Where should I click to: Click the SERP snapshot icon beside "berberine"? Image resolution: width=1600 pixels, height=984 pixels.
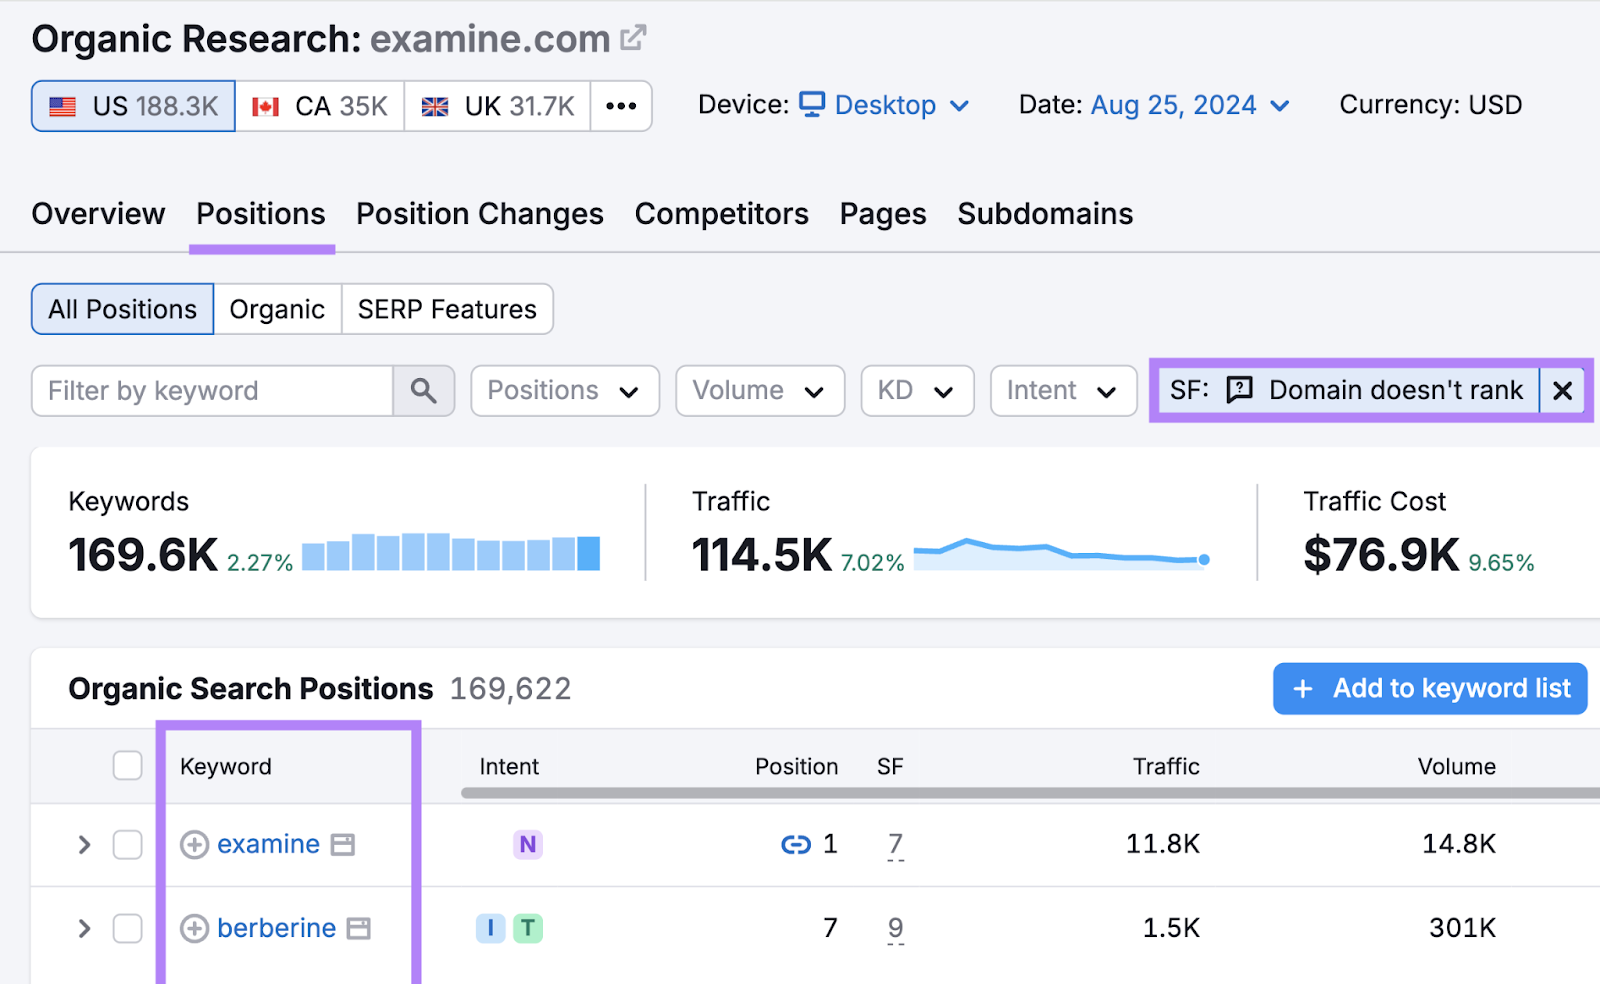[x=356, y=929]
